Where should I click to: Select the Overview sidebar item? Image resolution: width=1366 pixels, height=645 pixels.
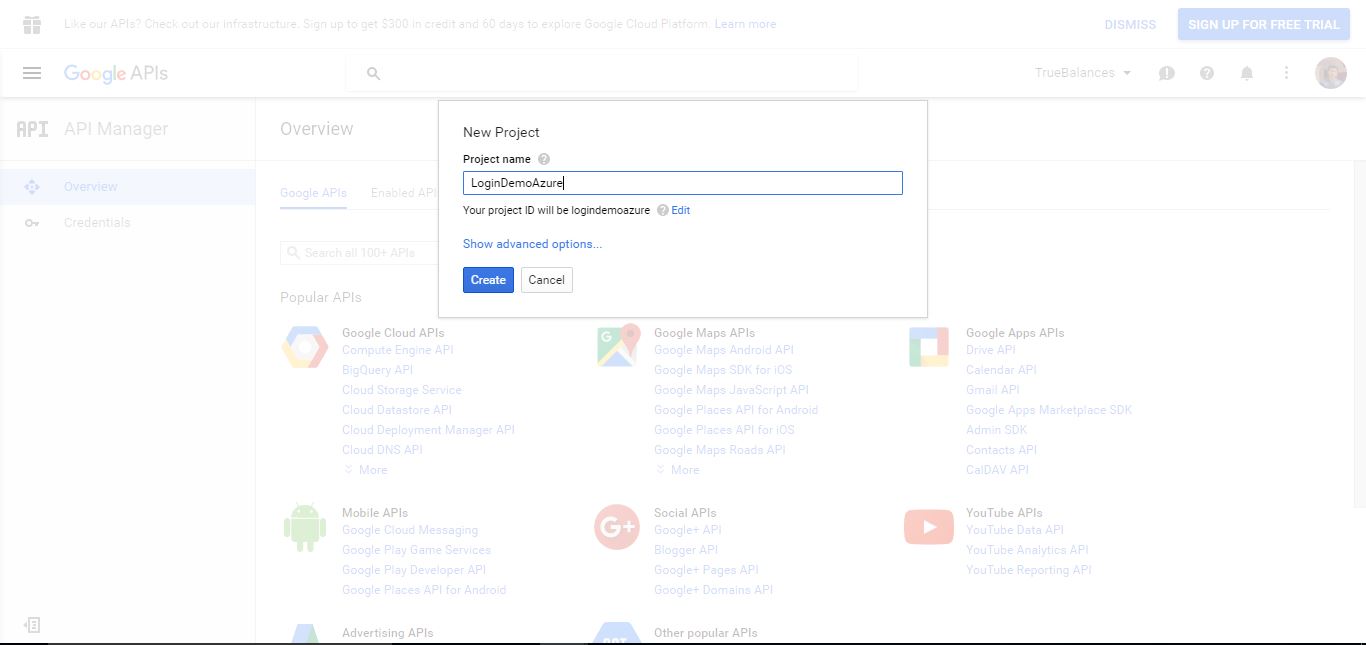[x=128, y=187]
